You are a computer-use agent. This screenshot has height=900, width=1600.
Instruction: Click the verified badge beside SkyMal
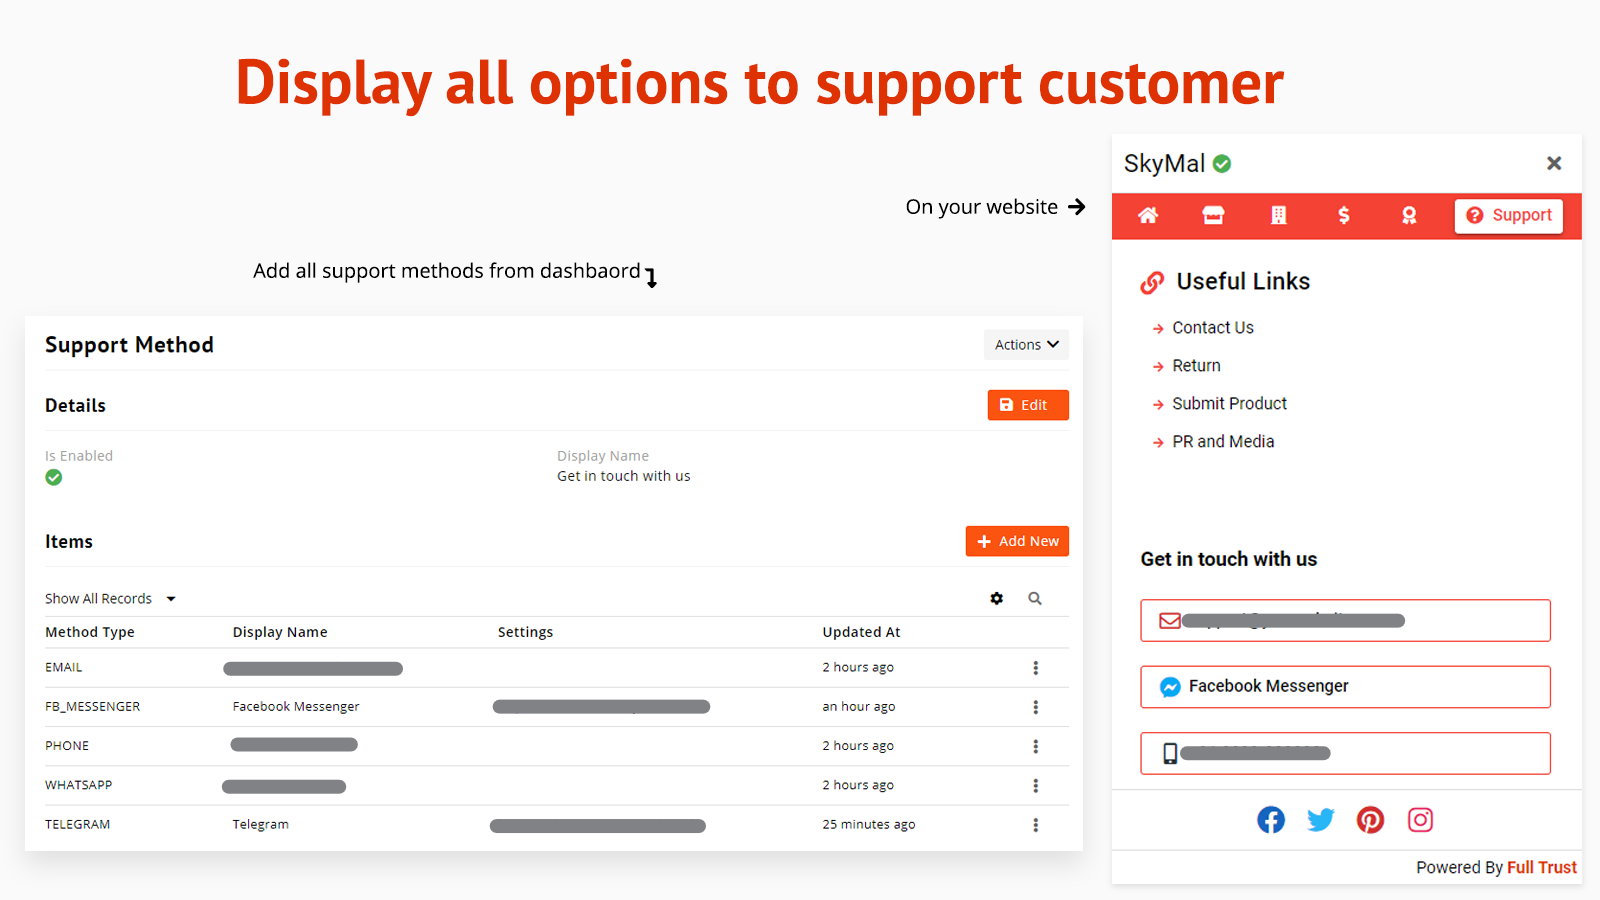(x=1222, y=163)
